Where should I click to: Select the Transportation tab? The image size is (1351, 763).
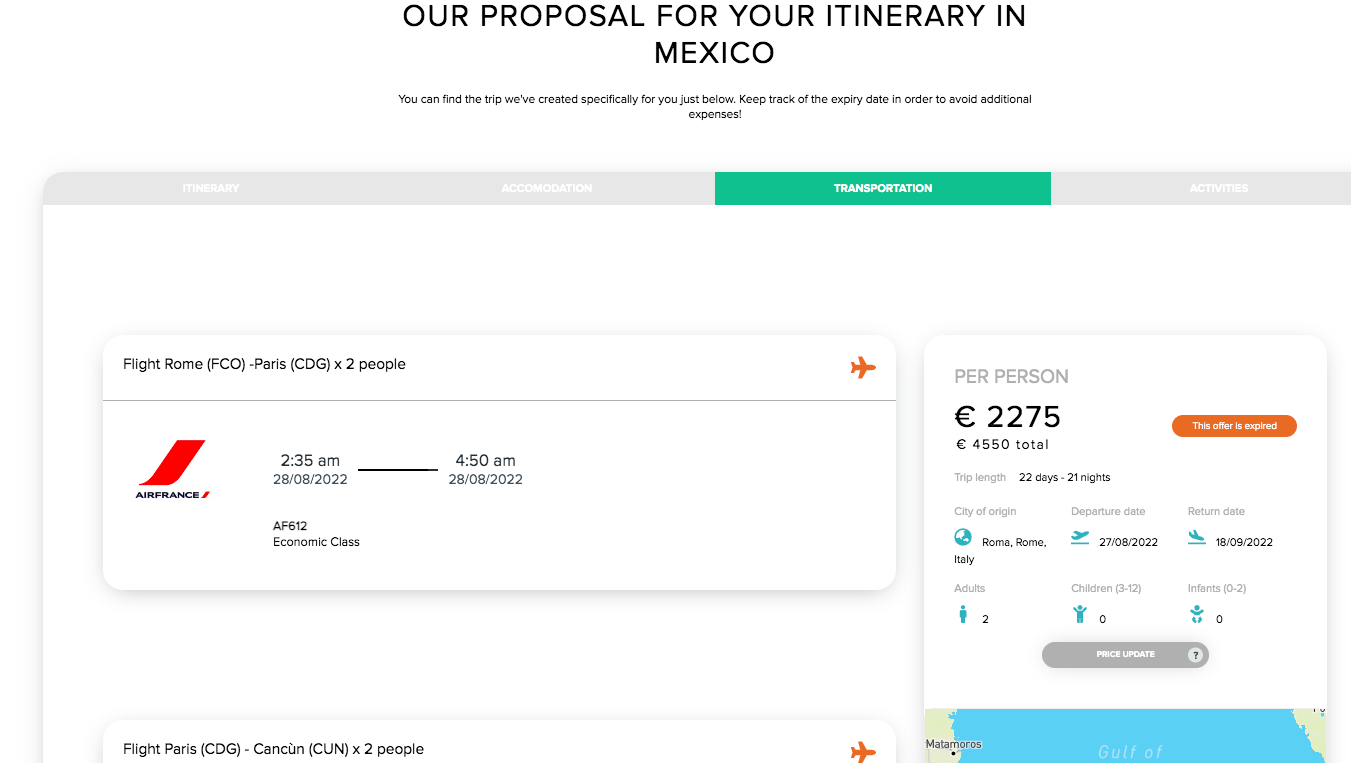click(883, 188)
